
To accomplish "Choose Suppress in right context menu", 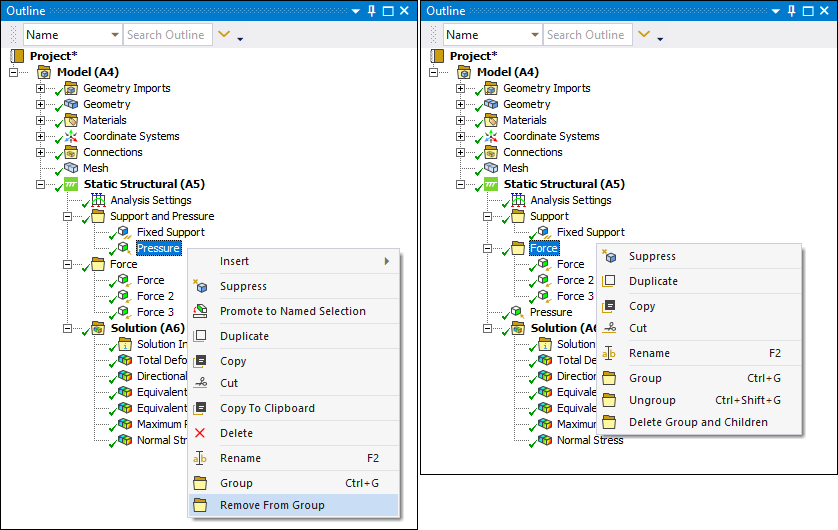I will pyautogui.click(x=700, y=256).
